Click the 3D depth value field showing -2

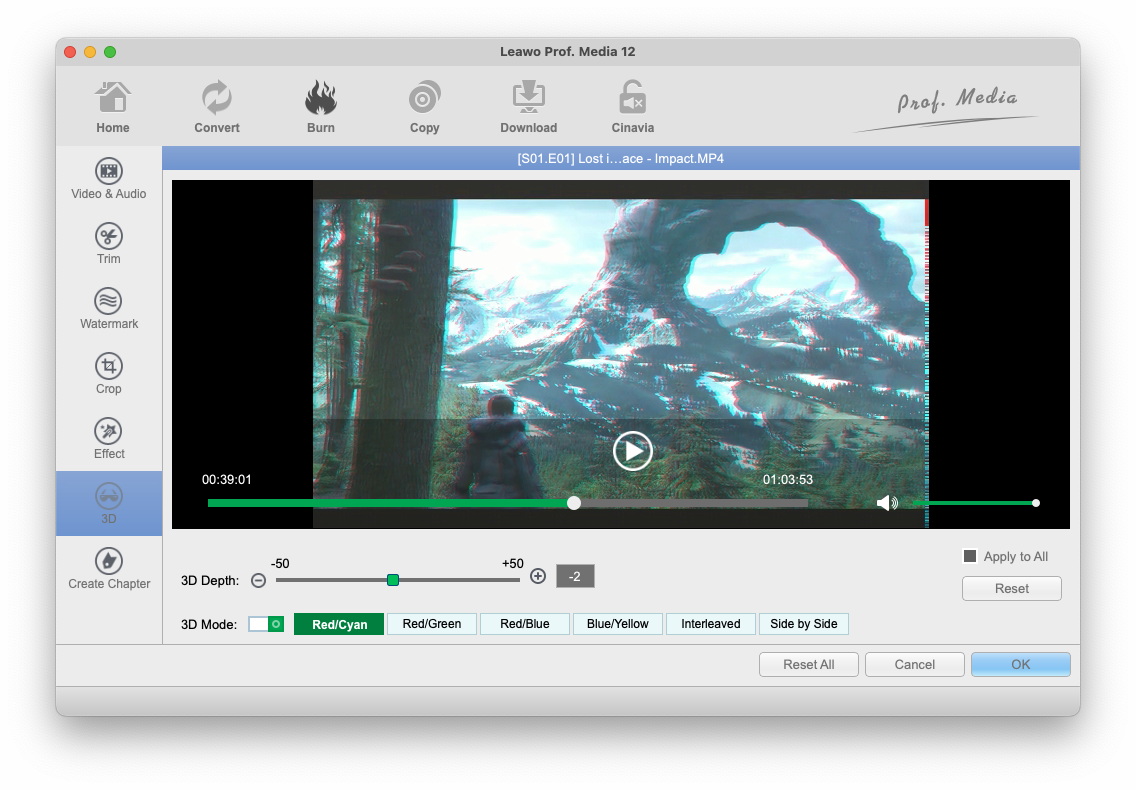(575, 576)
